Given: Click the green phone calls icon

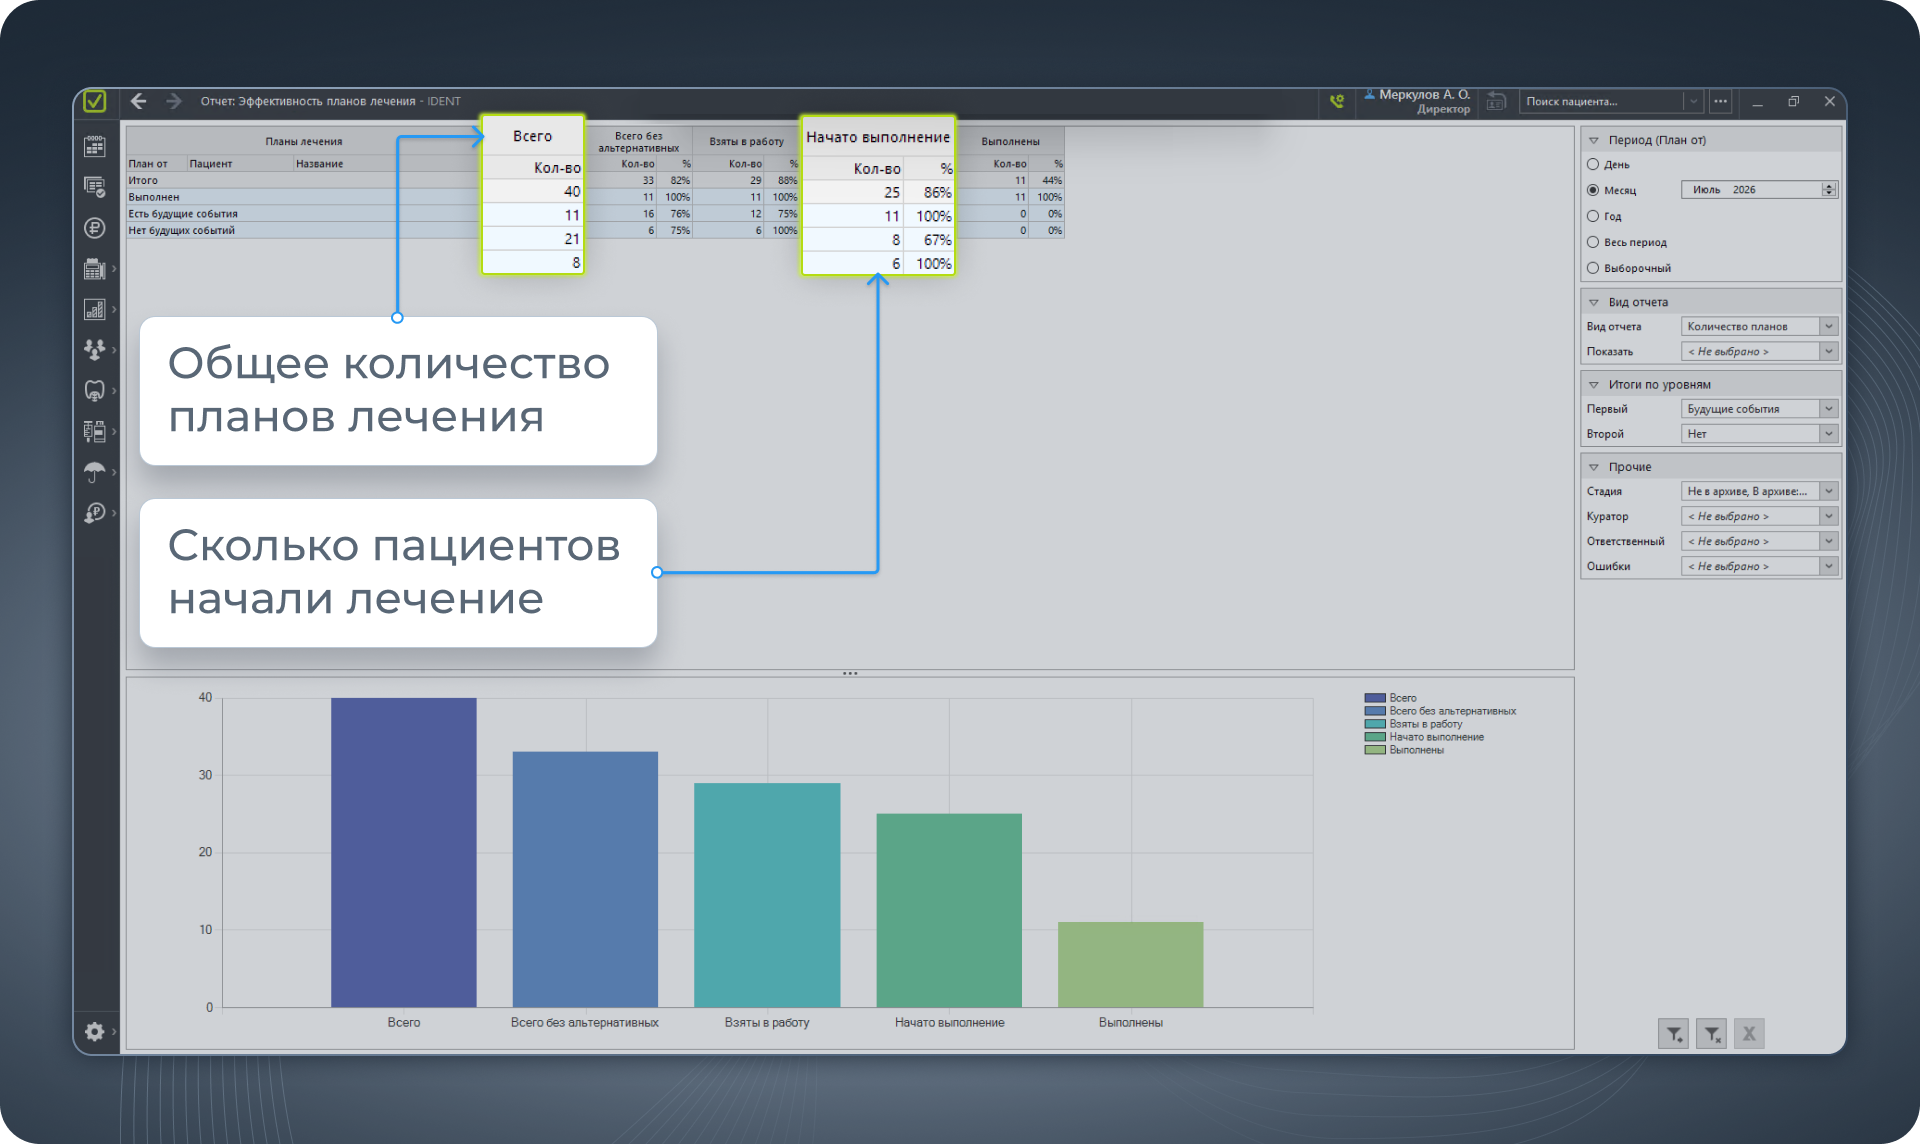Looking at the screenshot, I should coord(1337,101).
